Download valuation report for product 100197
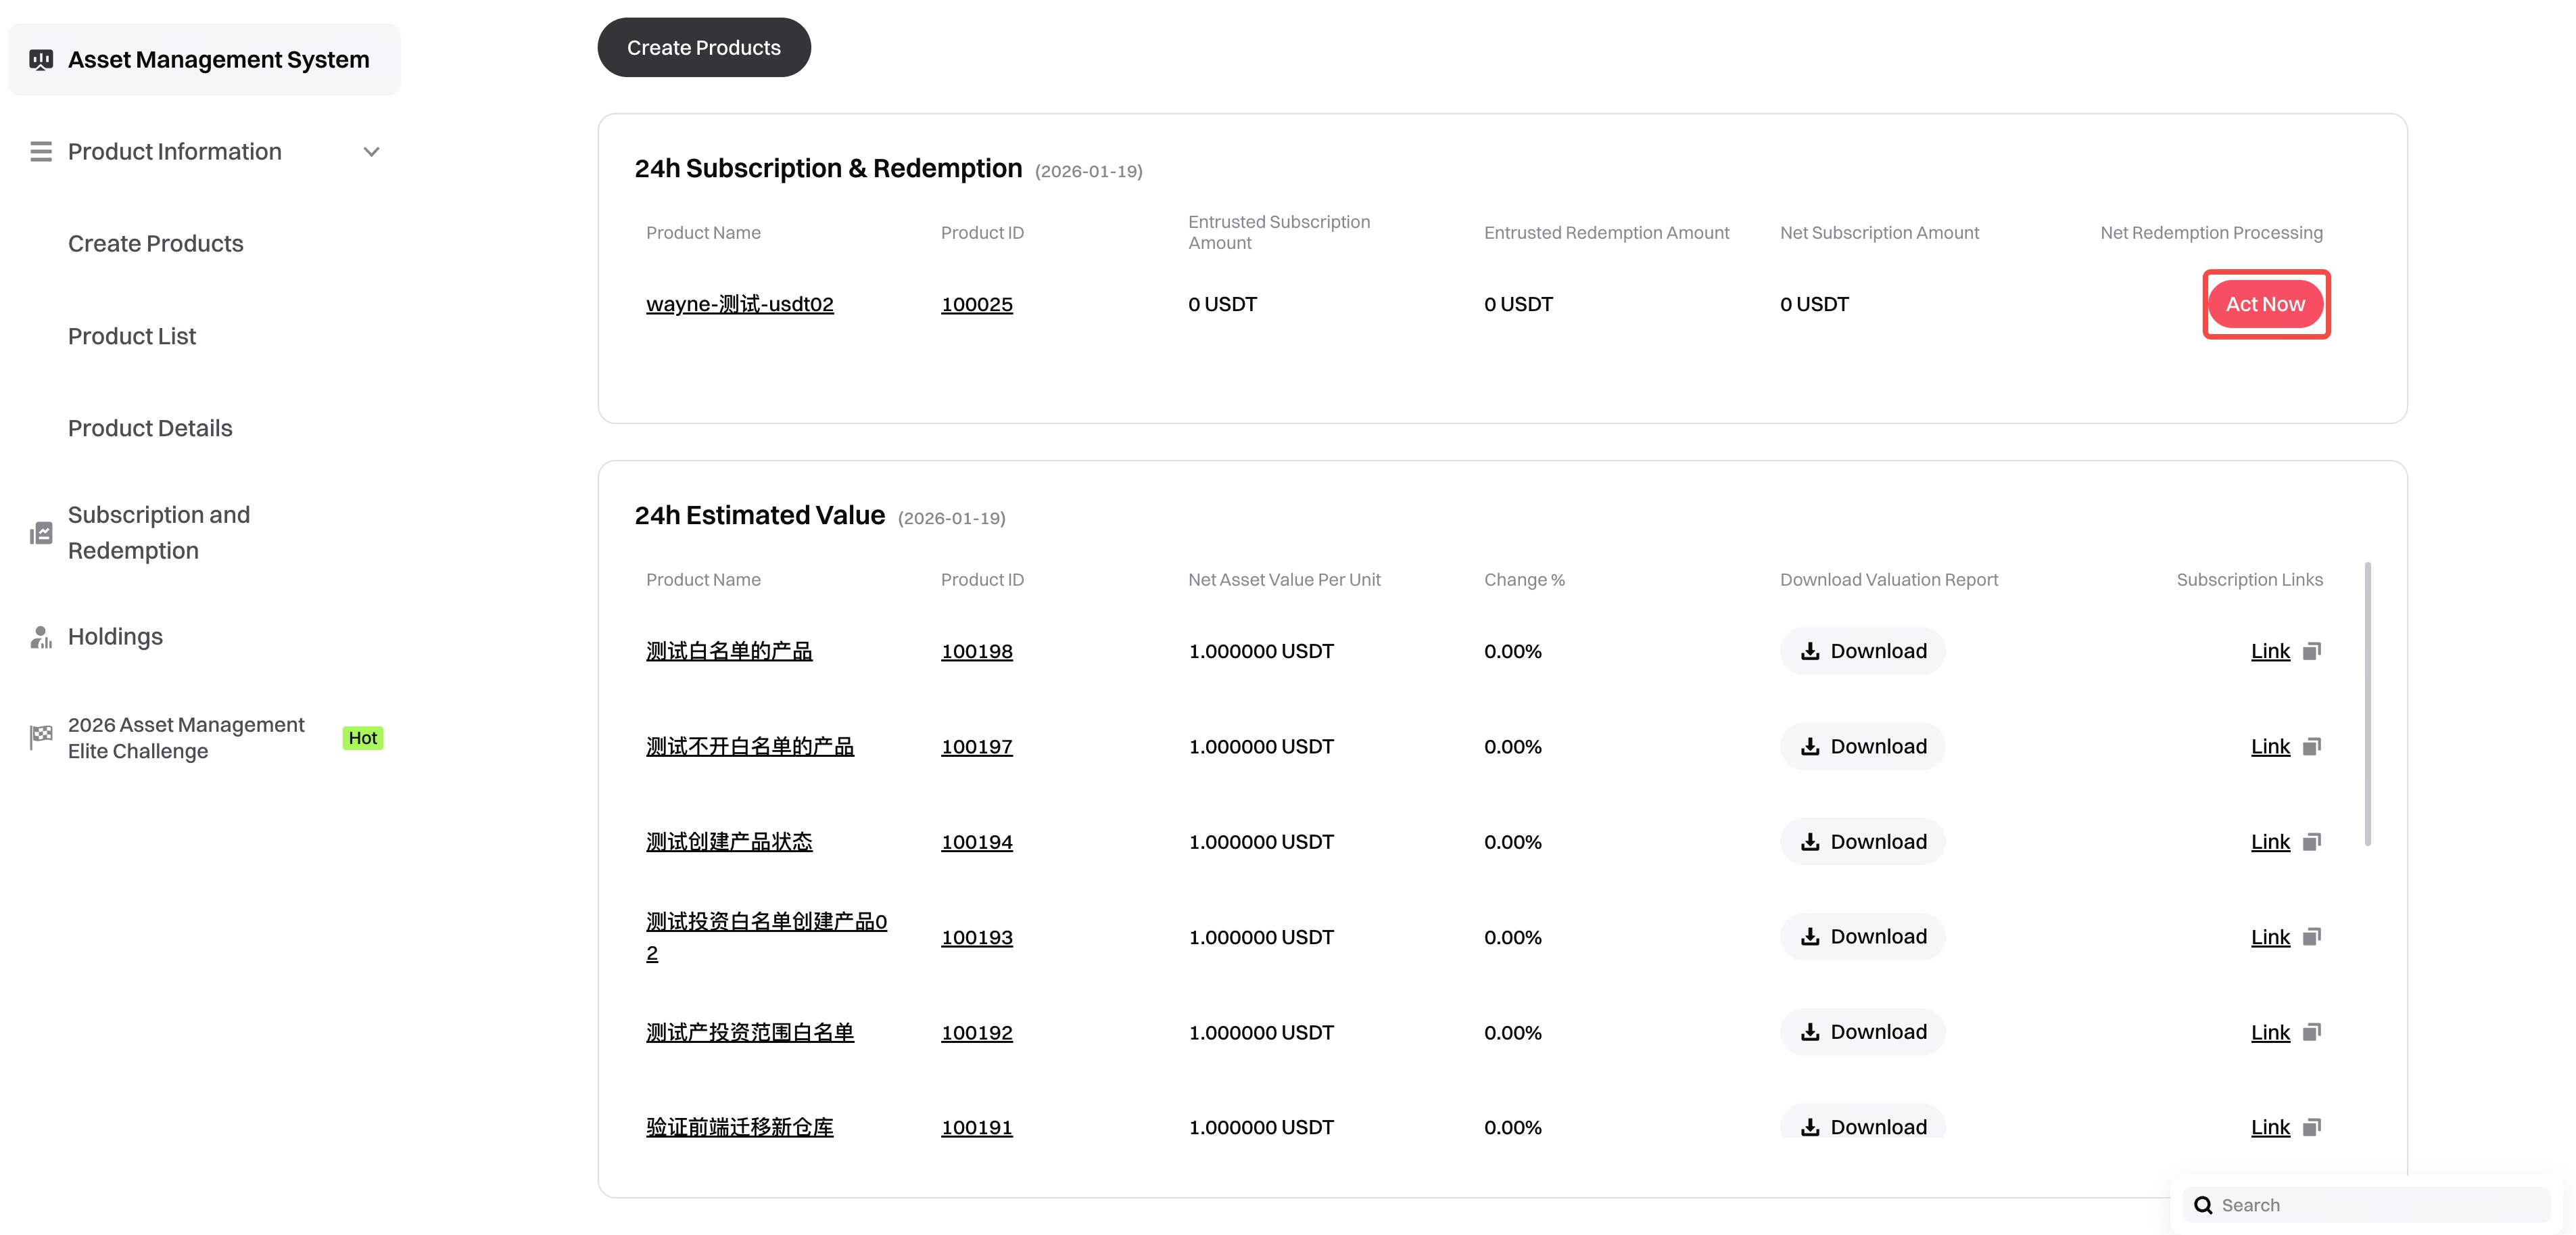 tap(1862, 747)
